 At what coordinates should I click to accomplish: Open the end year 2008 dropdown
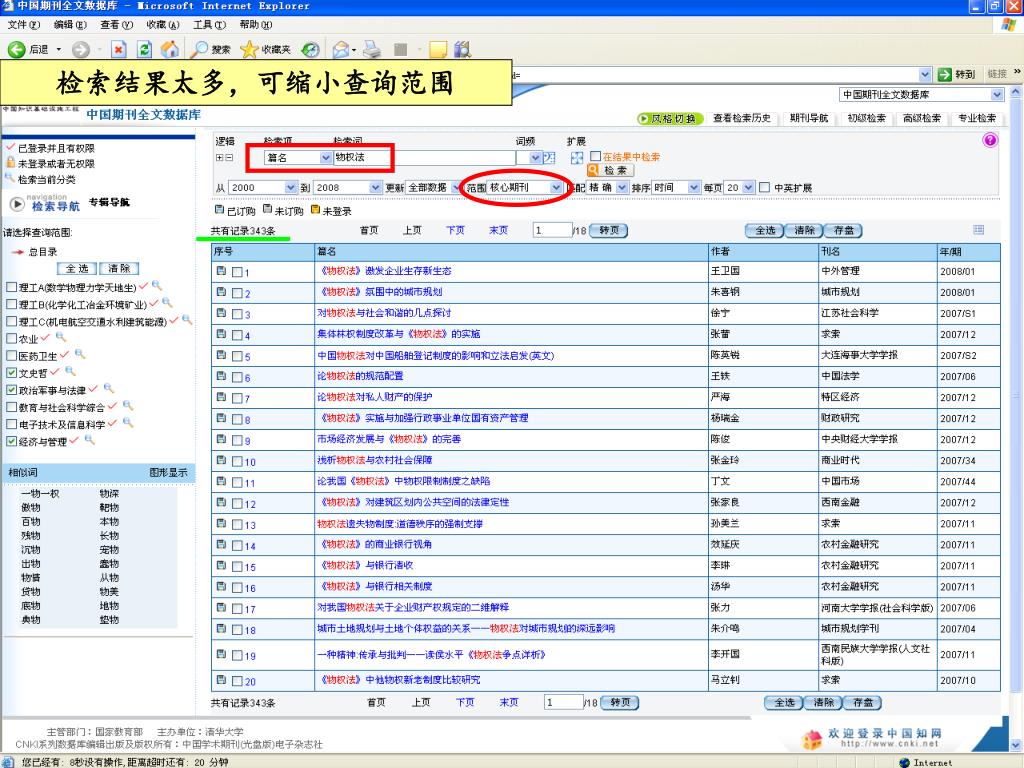(x=375, y=187)
